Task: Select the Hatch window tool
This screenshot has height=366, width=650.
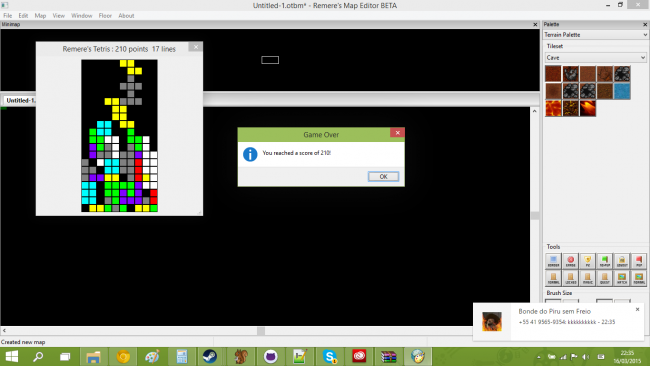Action: click(622, 278)
